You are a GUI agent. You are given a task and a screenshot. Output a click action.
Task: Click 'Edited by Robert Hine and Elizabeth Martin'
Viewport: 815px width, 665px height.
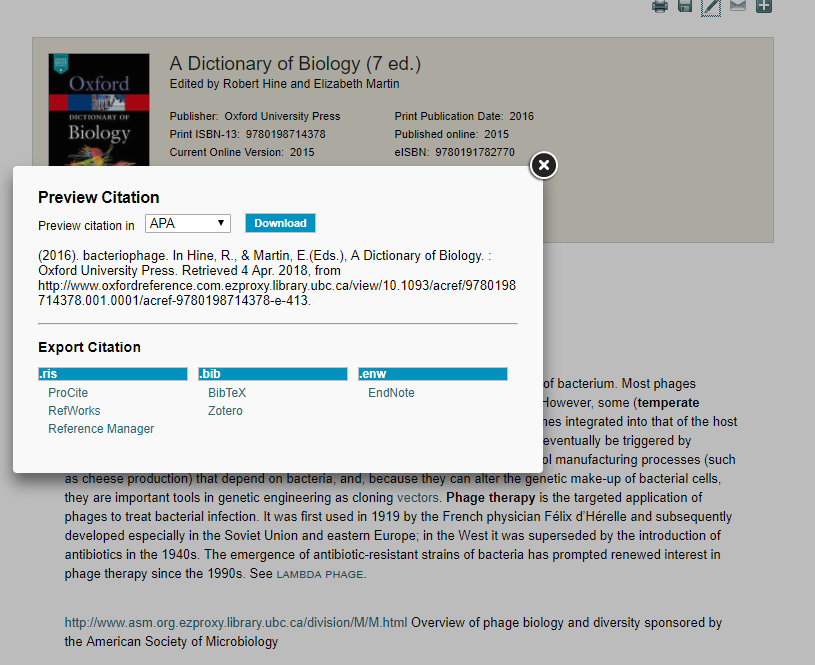click(284, 84)
